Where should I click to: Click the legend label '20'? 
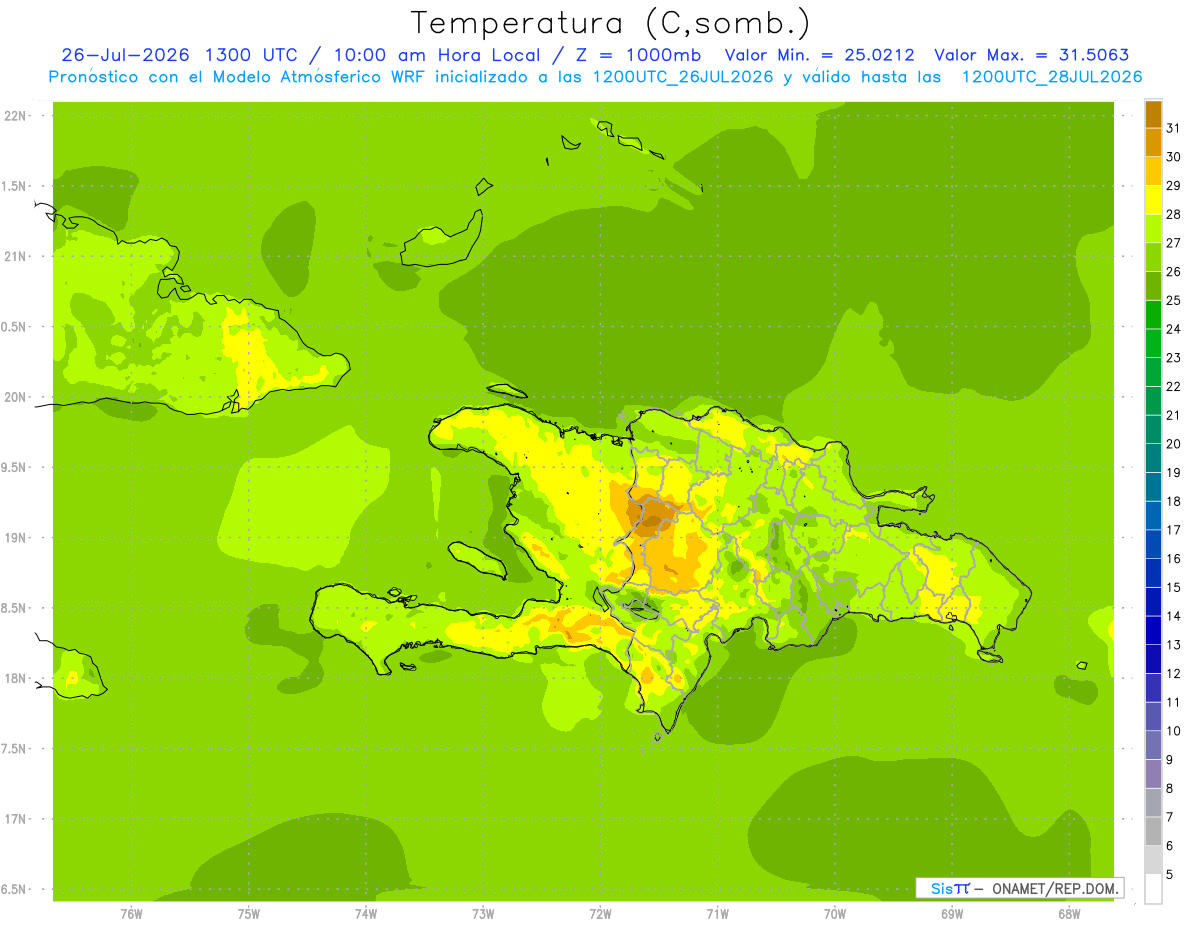[x=1173, y=444]
